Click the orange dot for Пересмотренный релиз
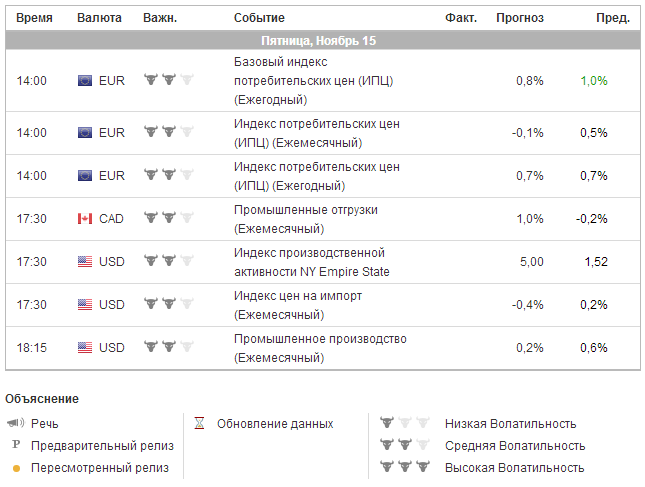This screenshot has width=645, height=487. pyautogui.click(x=16, y=468)
